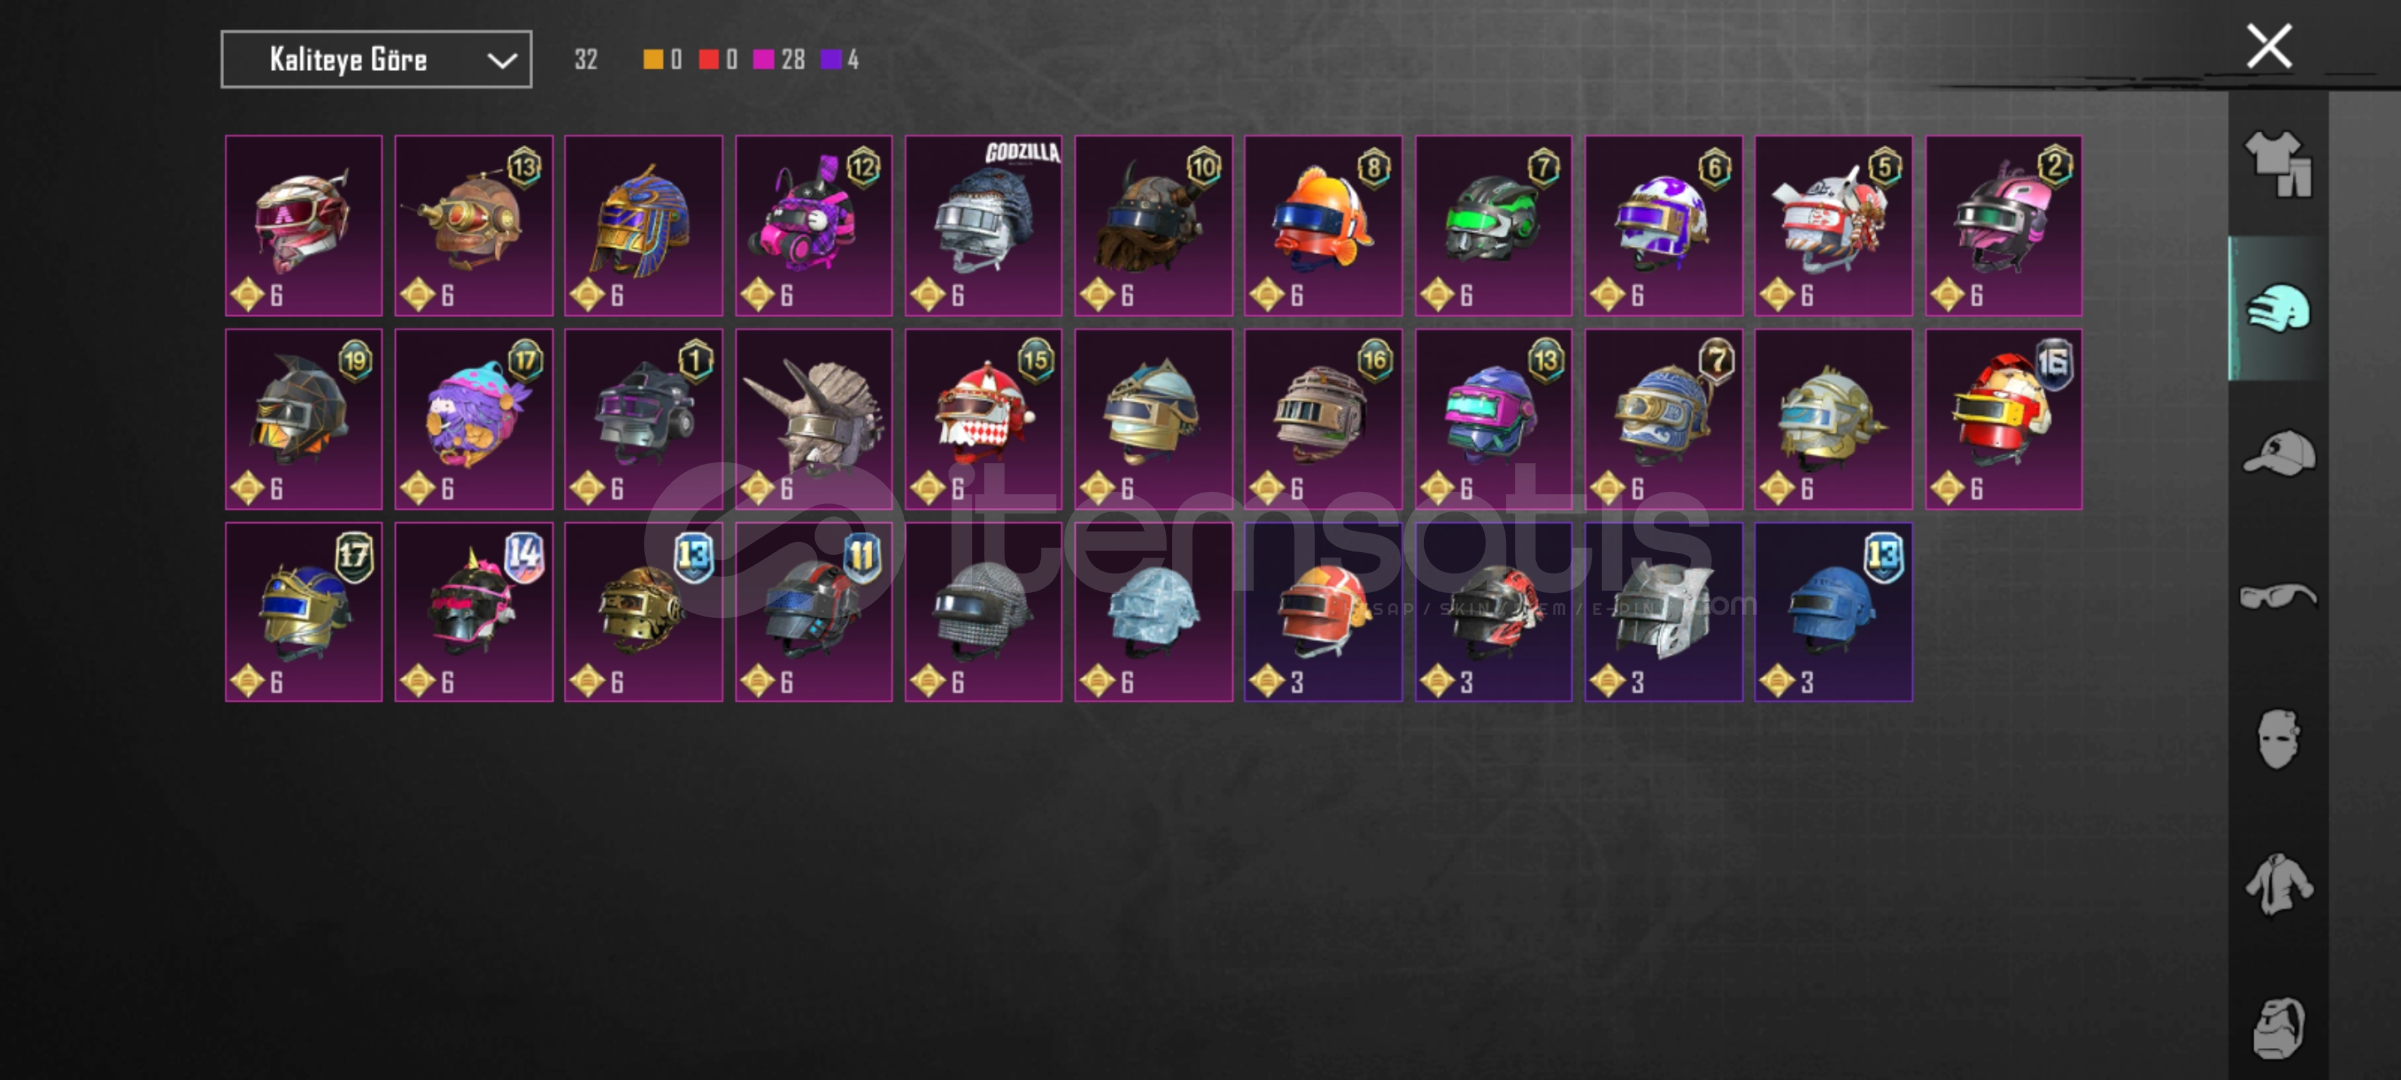
Task: Click the dropdown chevron arrow
Action: click(501, 61)
